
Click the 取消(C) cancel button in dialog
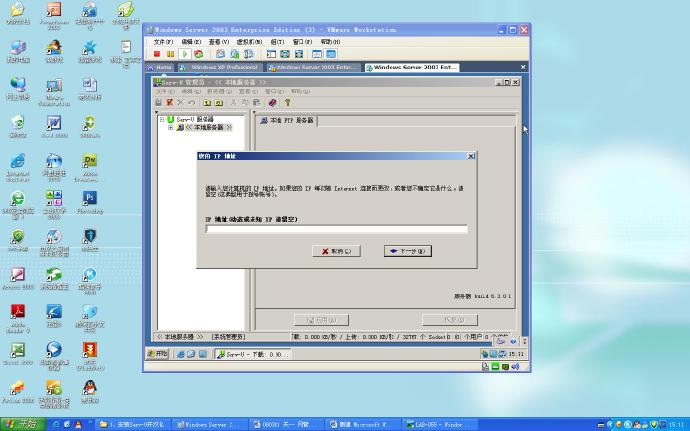coord(336,251)
